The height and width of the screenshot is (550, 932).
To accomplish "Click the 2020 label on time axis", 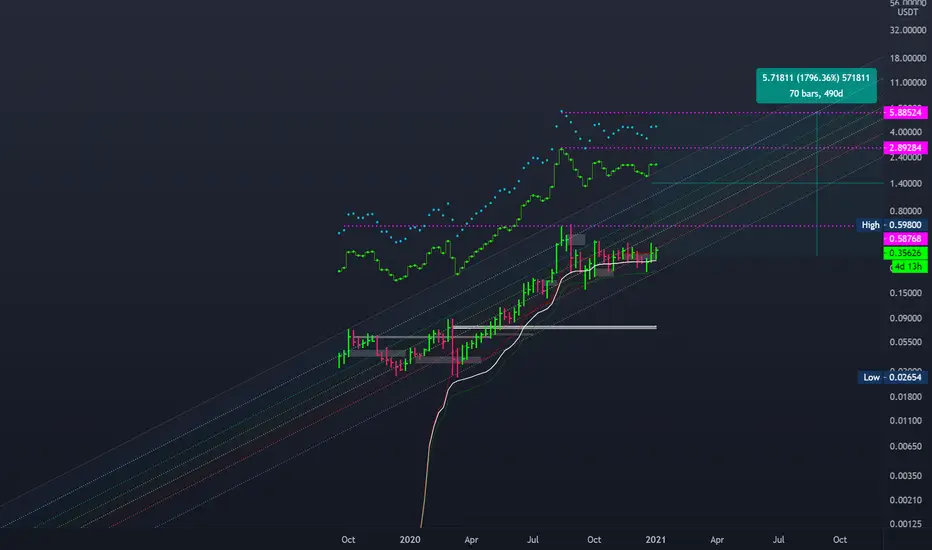I will 410,540.
